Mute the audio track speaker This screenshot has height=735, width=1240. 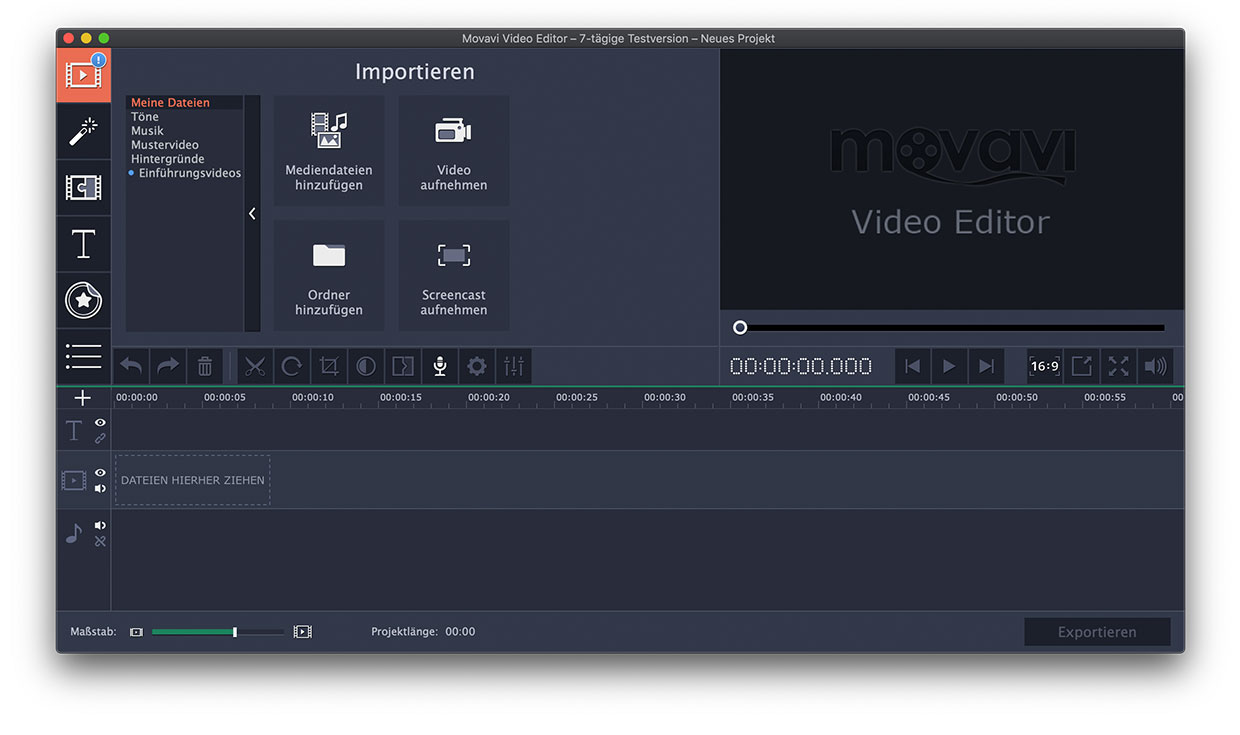(x=100, y=525)
